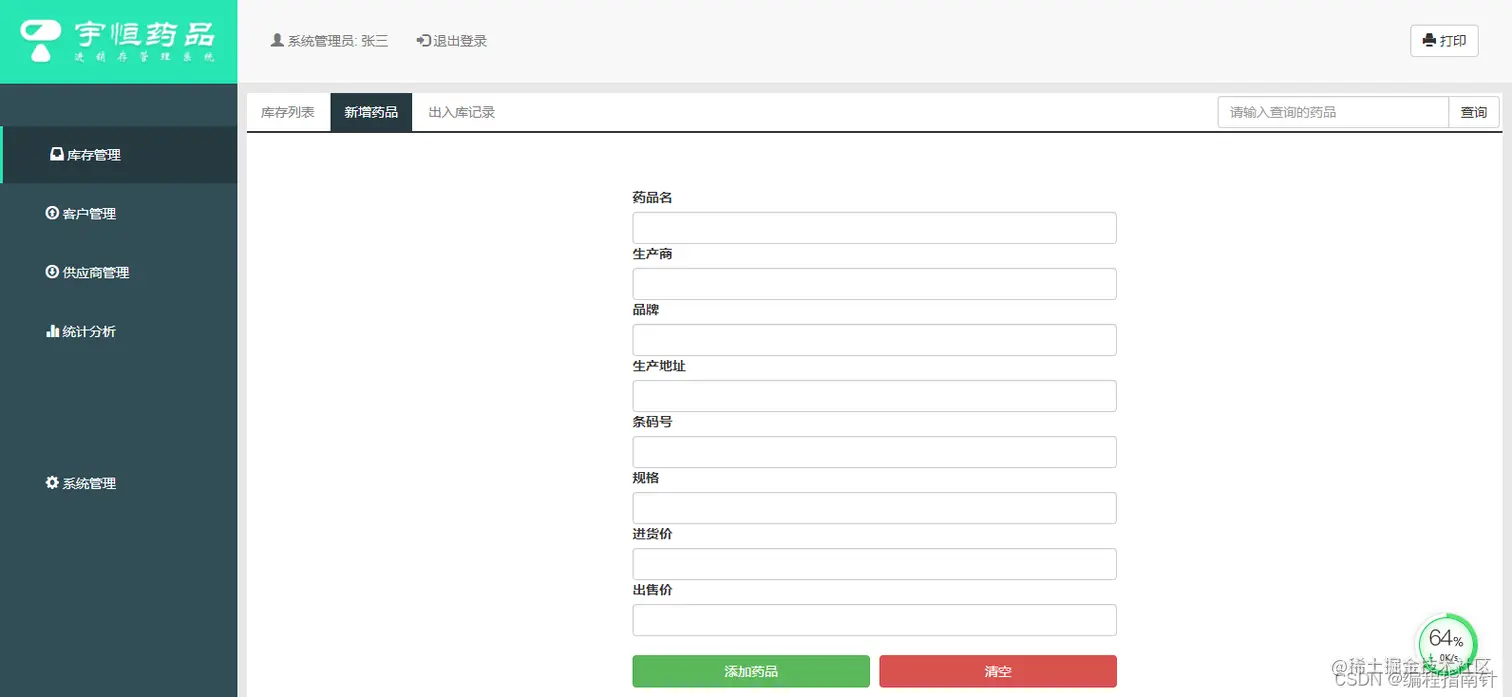
Task: Click the green 添加药品 button
Action: (x=751, y=671)
